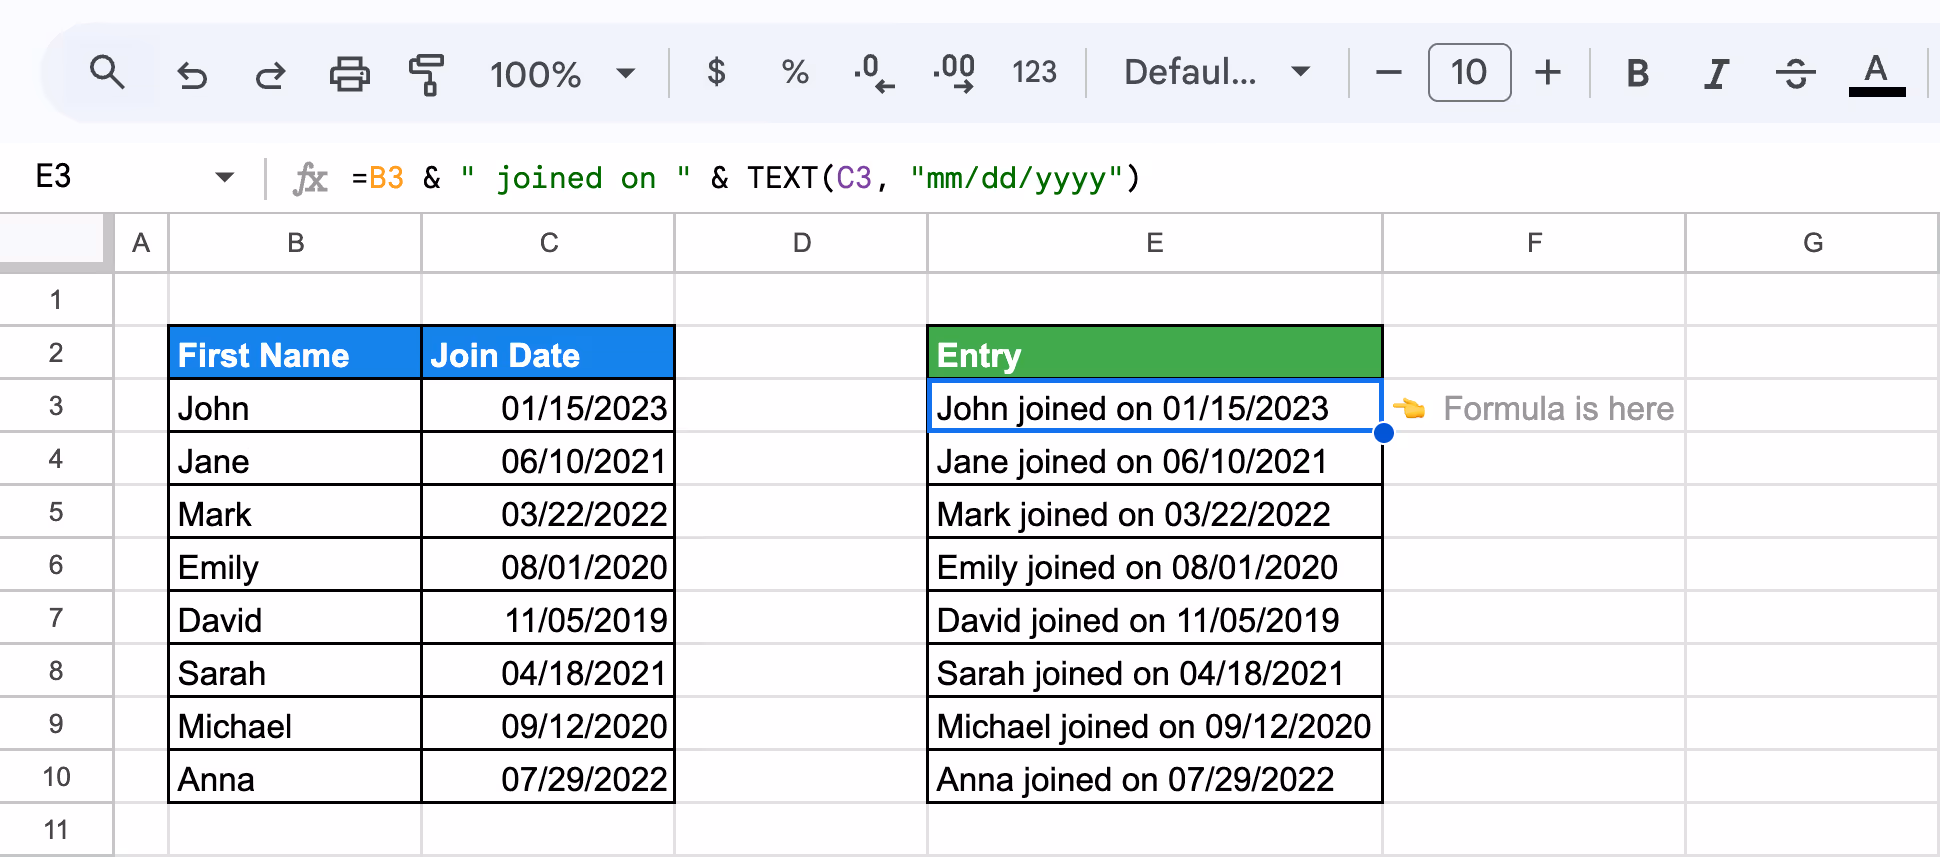Select date cell 08/01/2020
This screenshot has width=1940, height=857.
click(x=548, y=565)
